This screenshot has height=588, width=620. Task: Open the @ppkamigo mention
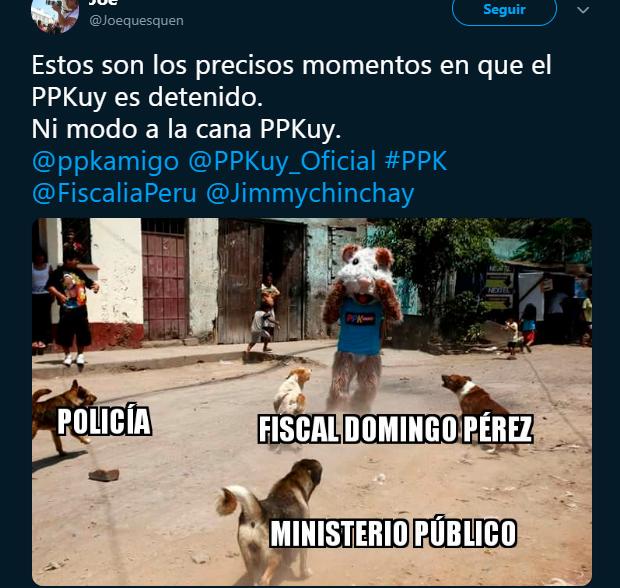(106, 161)
